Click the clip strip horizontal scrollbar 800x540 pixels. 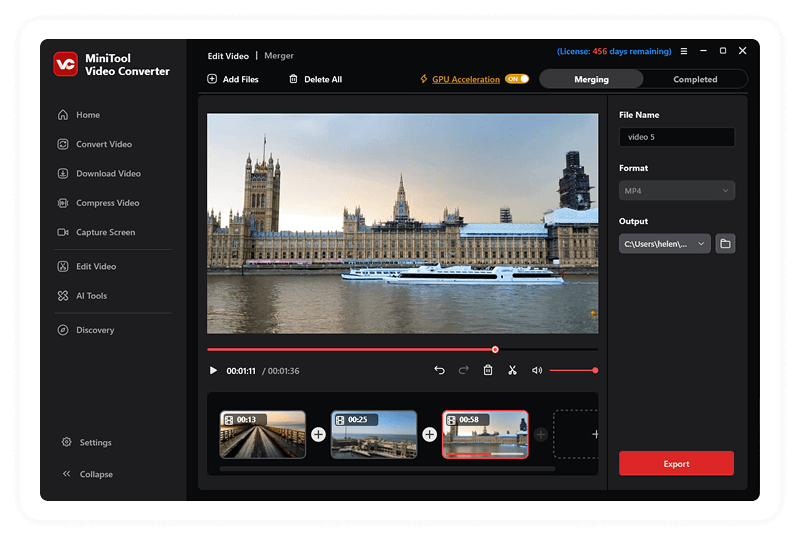coord(387,468)
